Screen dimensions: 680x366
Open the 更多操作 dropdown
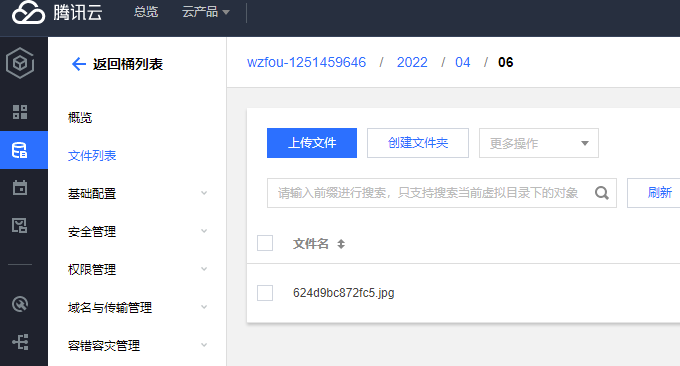tap(539, 143)
